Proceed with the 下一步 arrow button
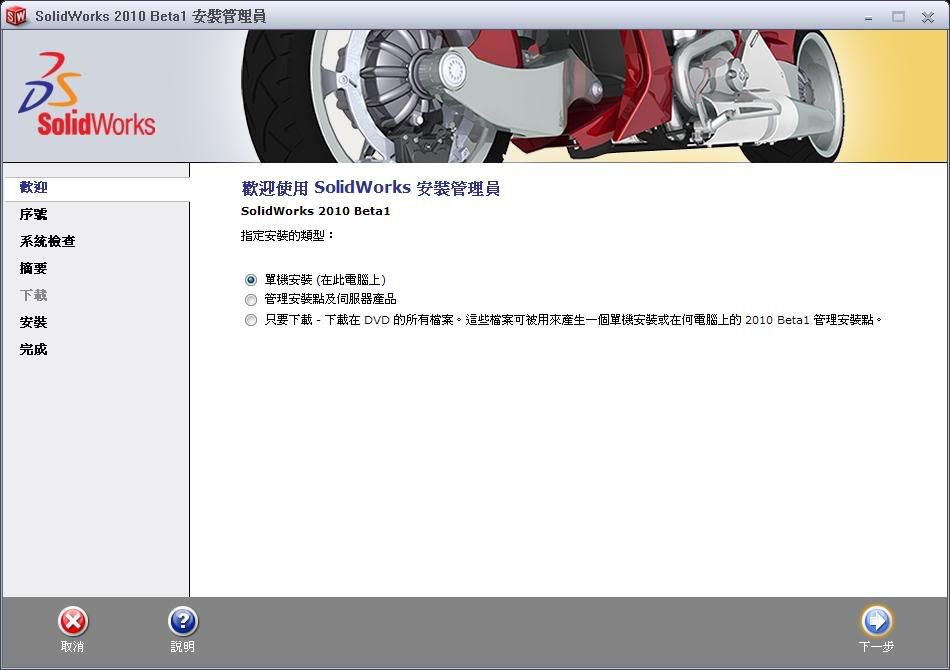The image size is (950, 670). pos(877,621)
